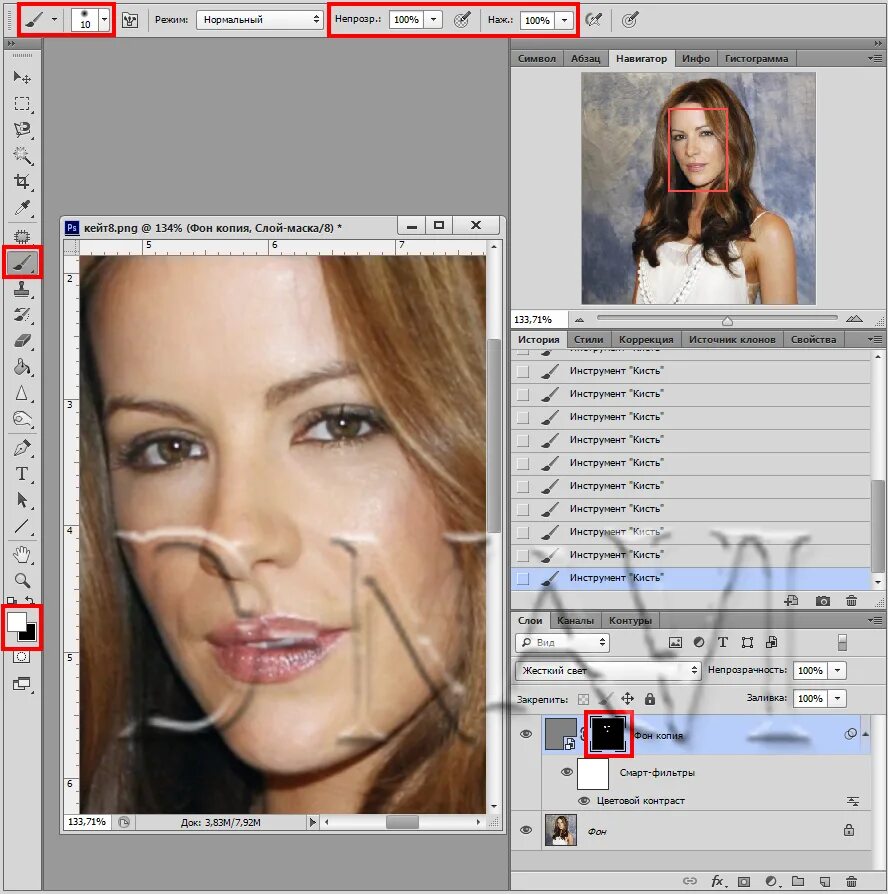Open layer Непрозрачность dropdown arrow
The height and width of the screenshot is (894, 888).
click(837, 670)
